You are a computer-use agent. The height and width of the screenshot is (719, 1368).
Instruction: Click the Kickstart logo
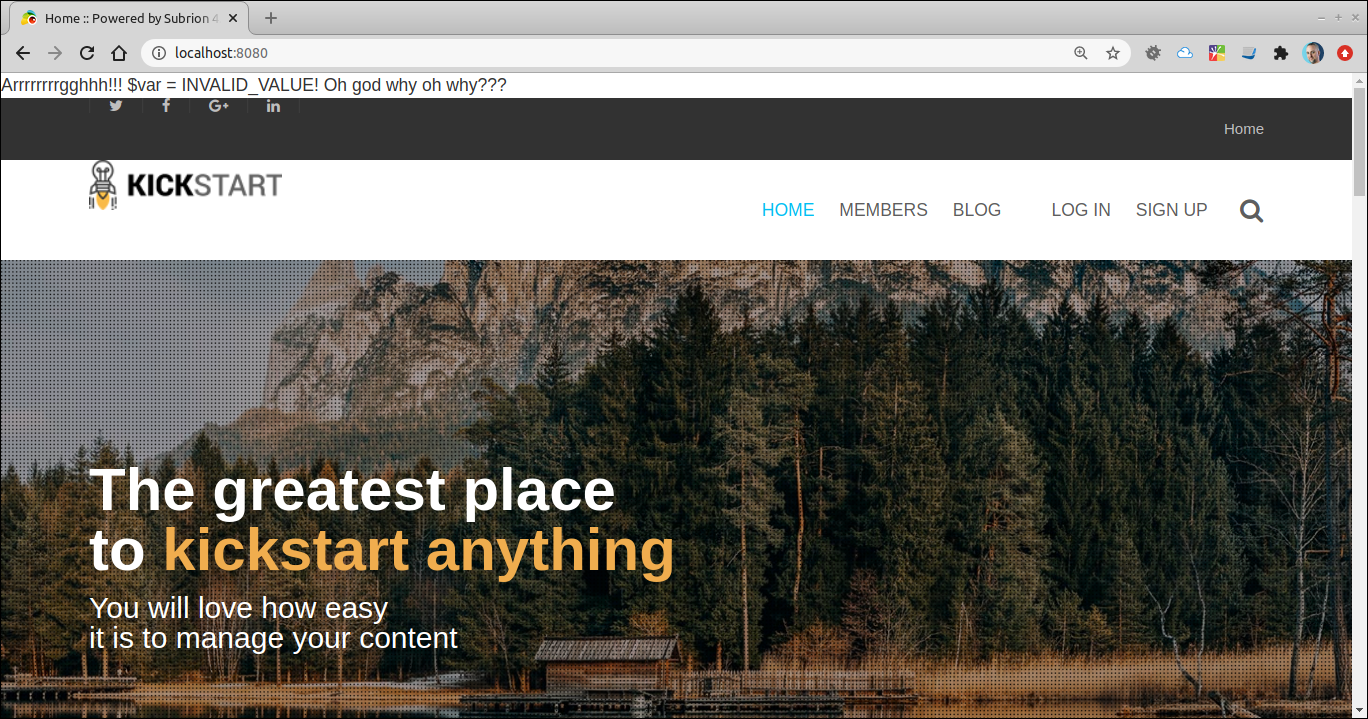click(x=185, y=186)
